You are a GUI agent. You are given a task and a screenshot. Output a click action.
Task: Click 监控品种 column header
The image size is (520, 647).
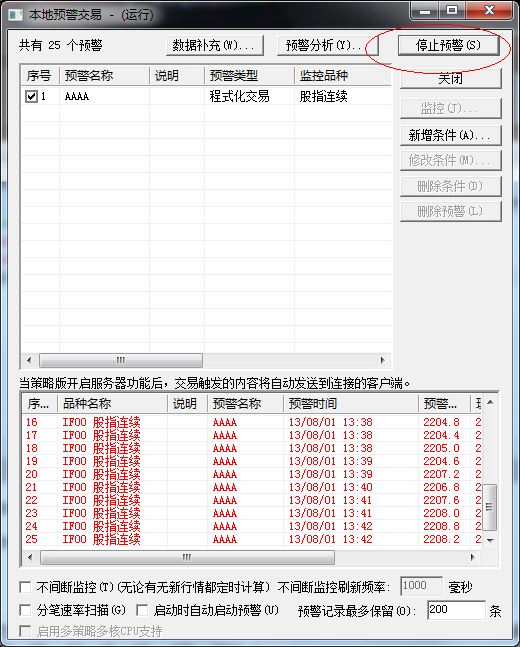click(343, 76)
